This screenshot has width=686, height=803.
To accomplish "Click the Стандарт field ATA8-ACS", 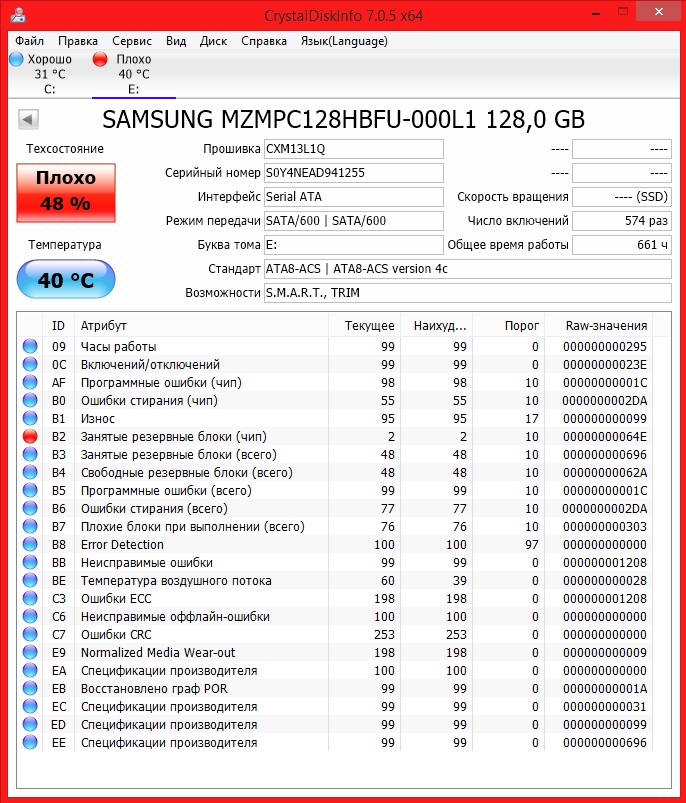I will (x=468, y=269).
